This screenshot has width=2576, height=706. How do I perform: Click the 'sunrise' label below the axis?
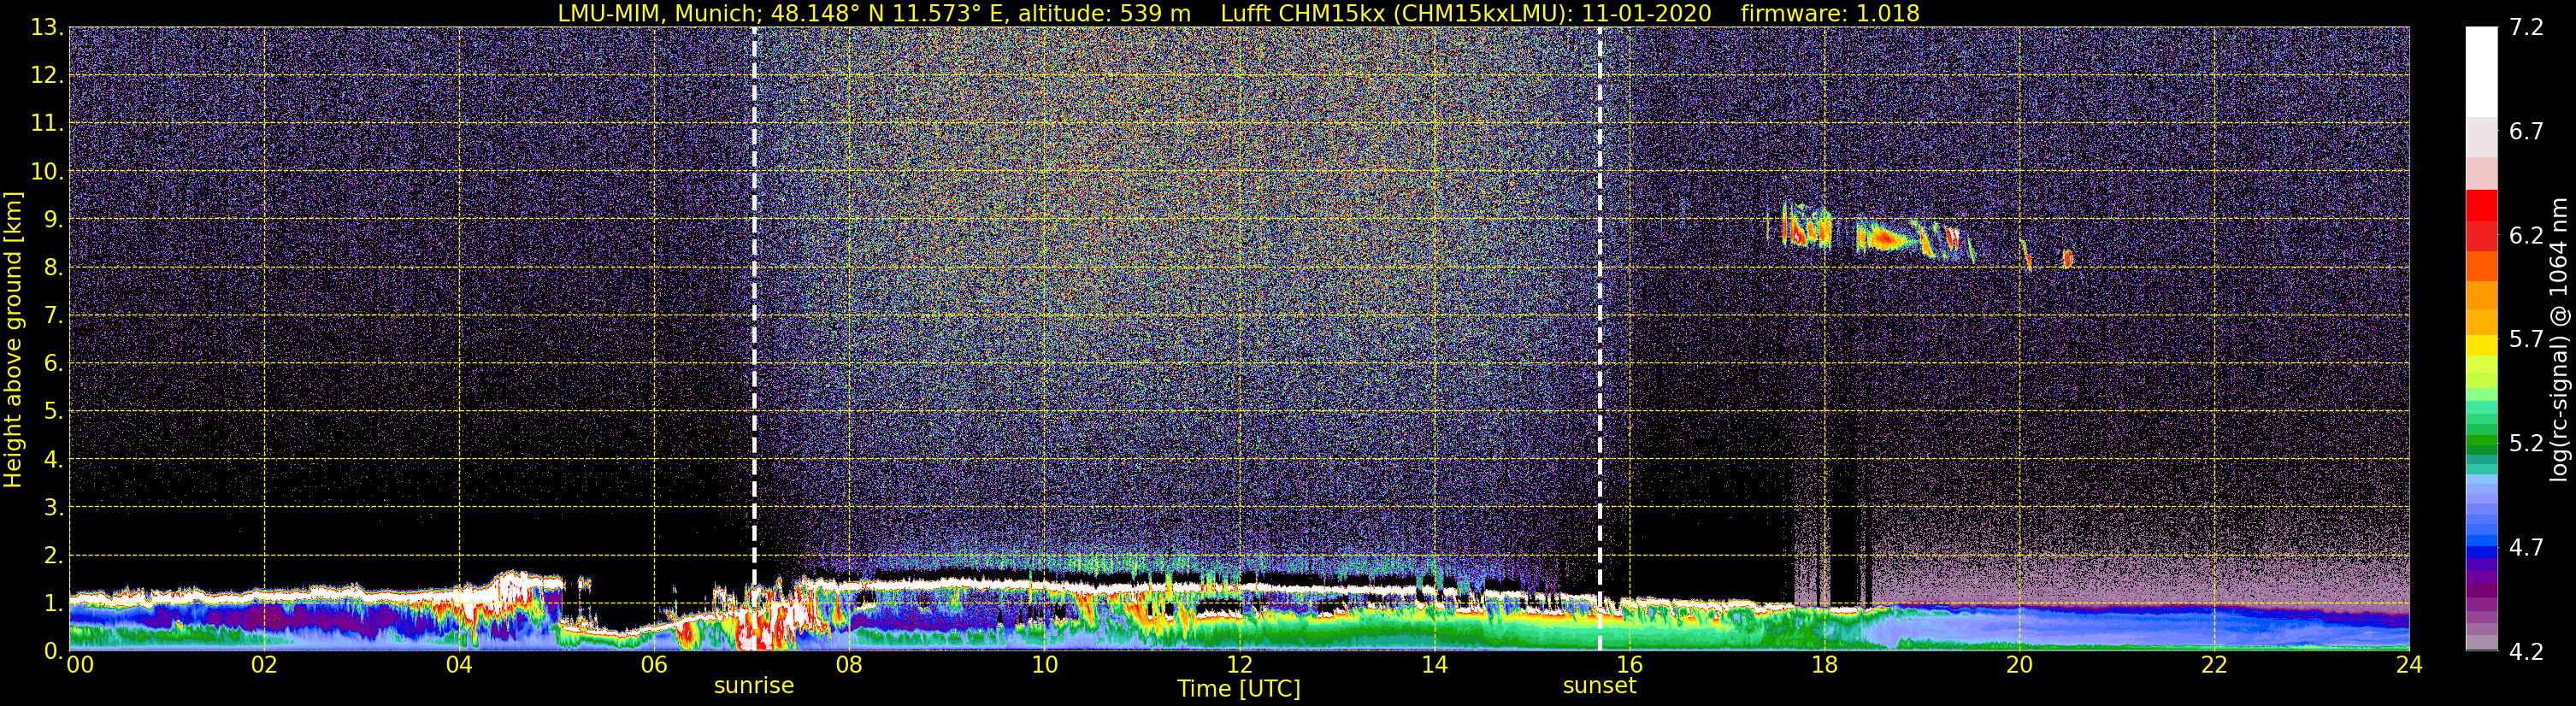[x=754, y=686]
